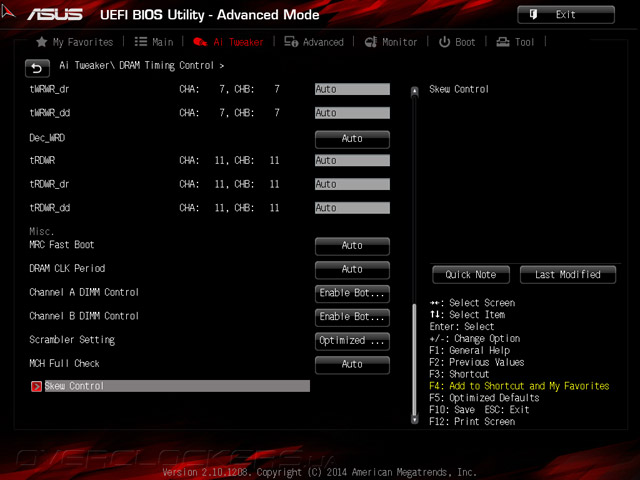
Task: Click the Last Modified button
Action: (x=568, y=275)
